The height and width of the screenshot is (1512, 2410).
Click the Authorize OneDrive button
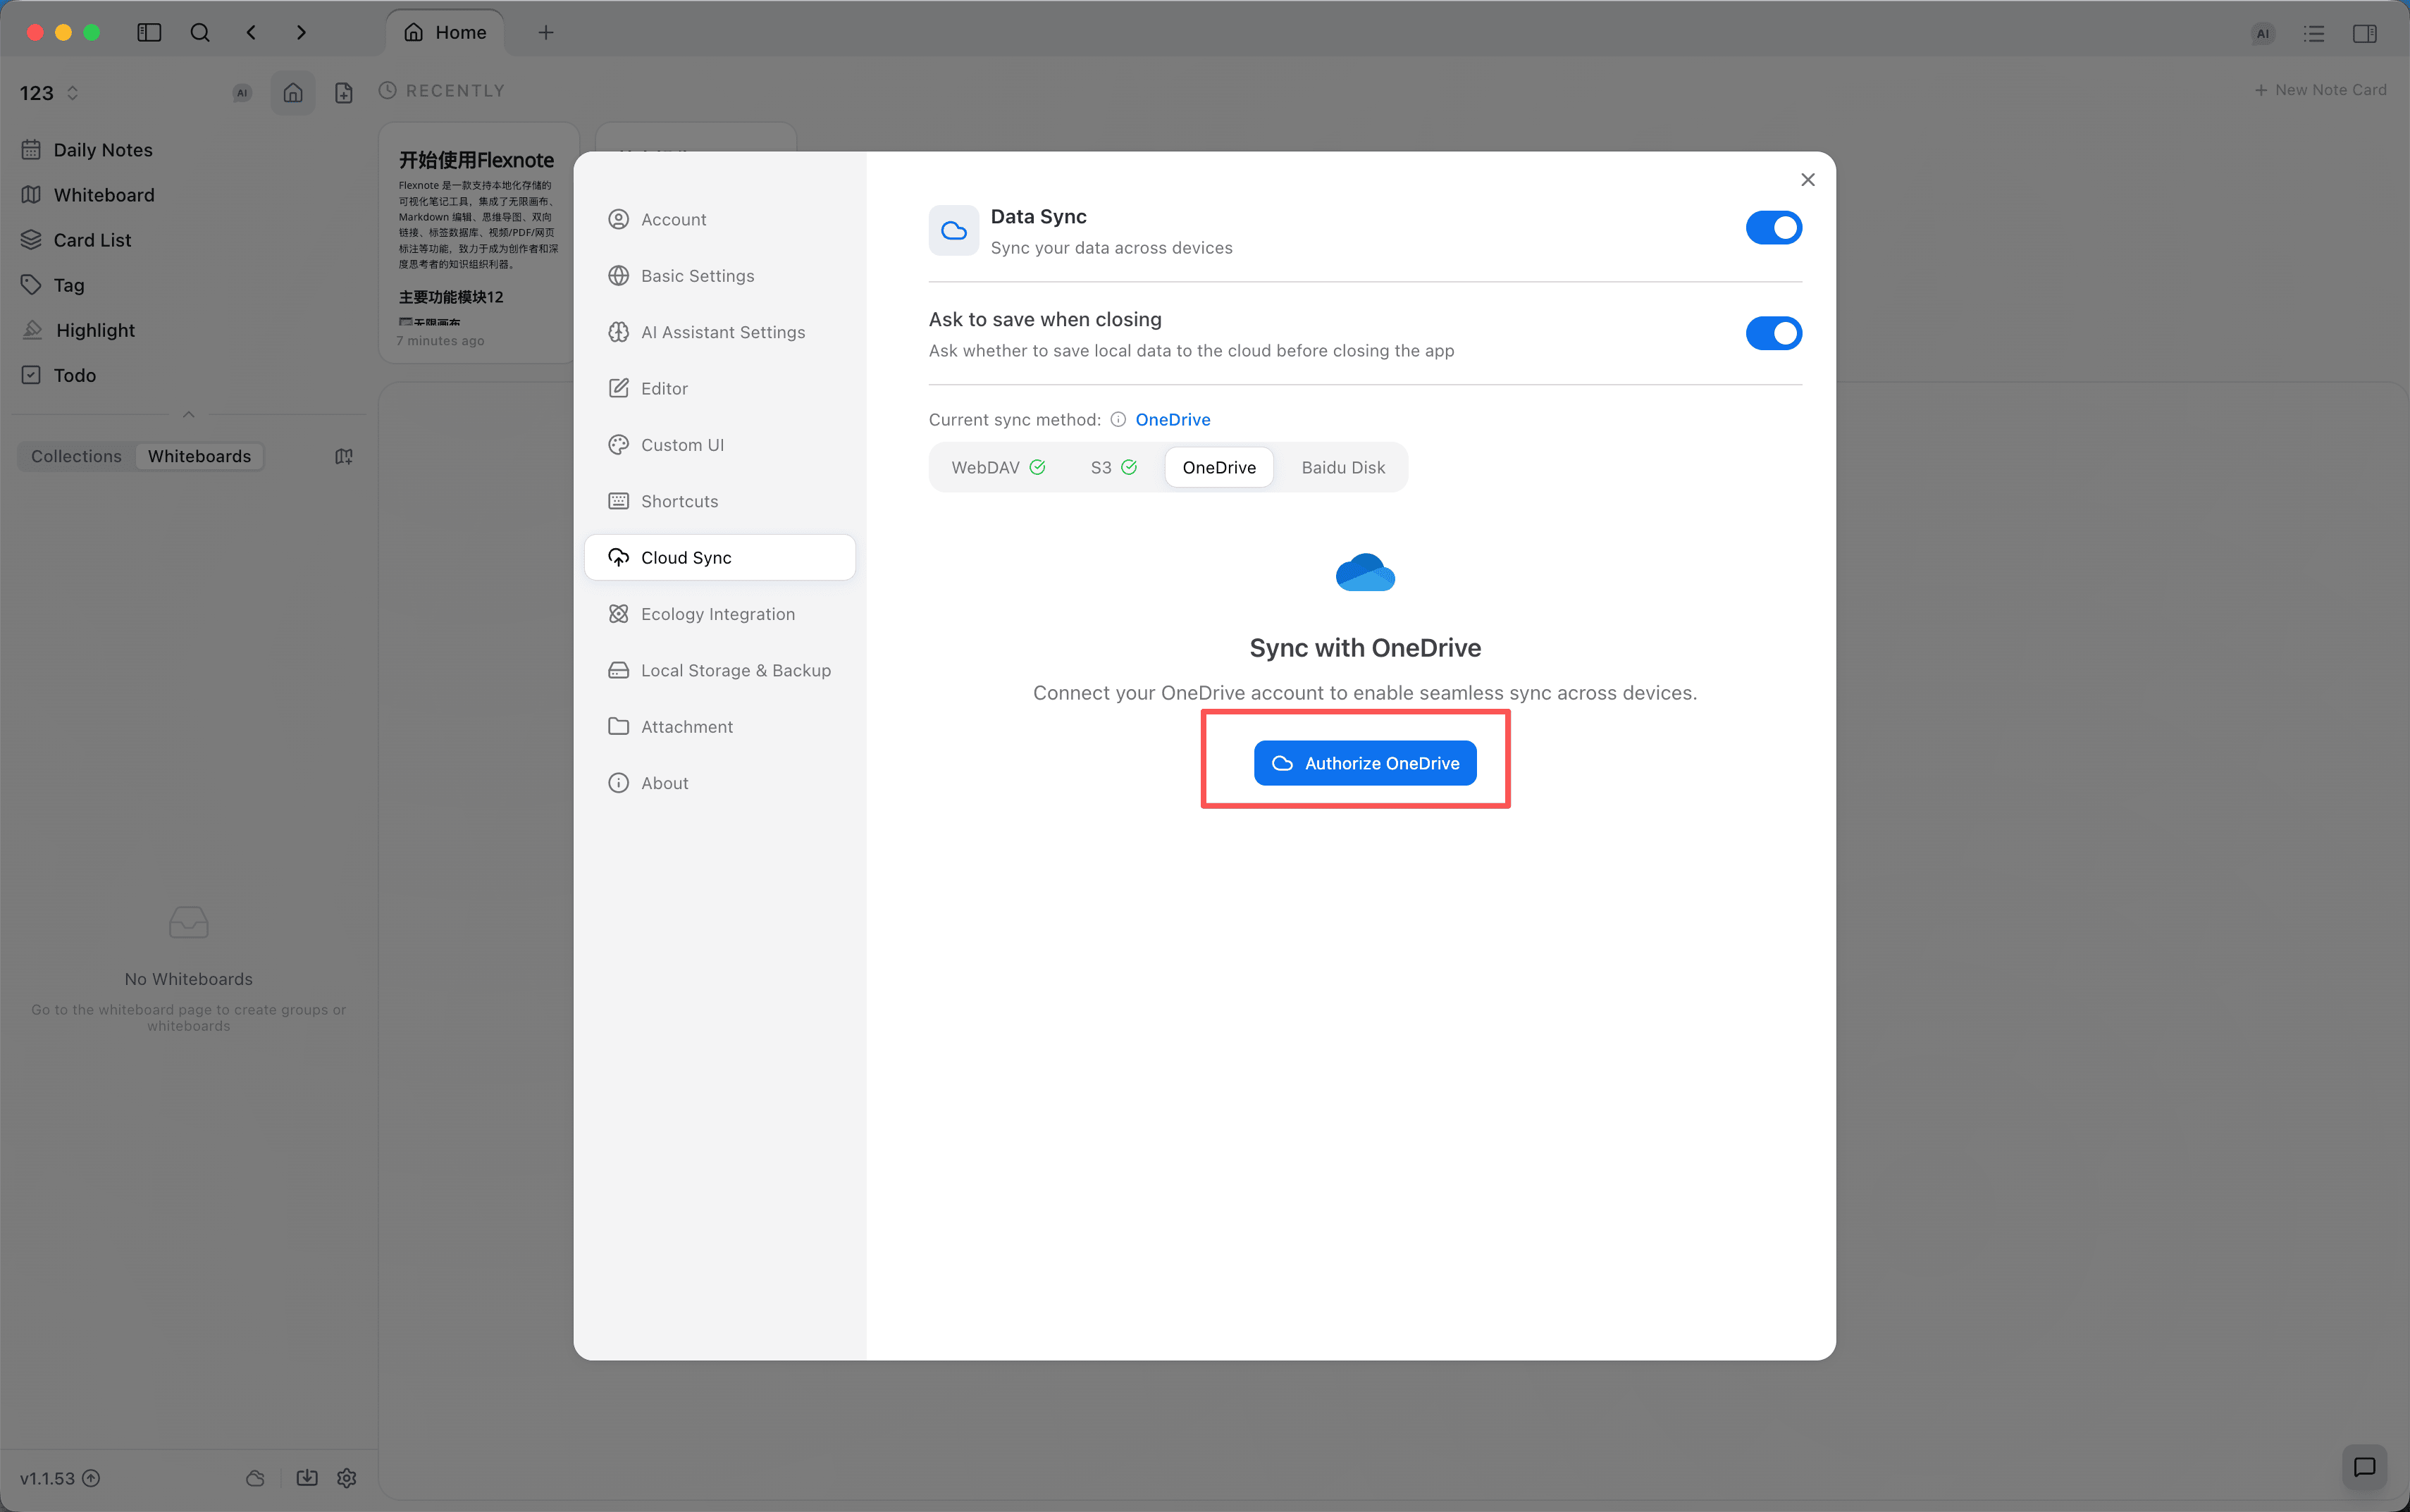pos(1365,763)
